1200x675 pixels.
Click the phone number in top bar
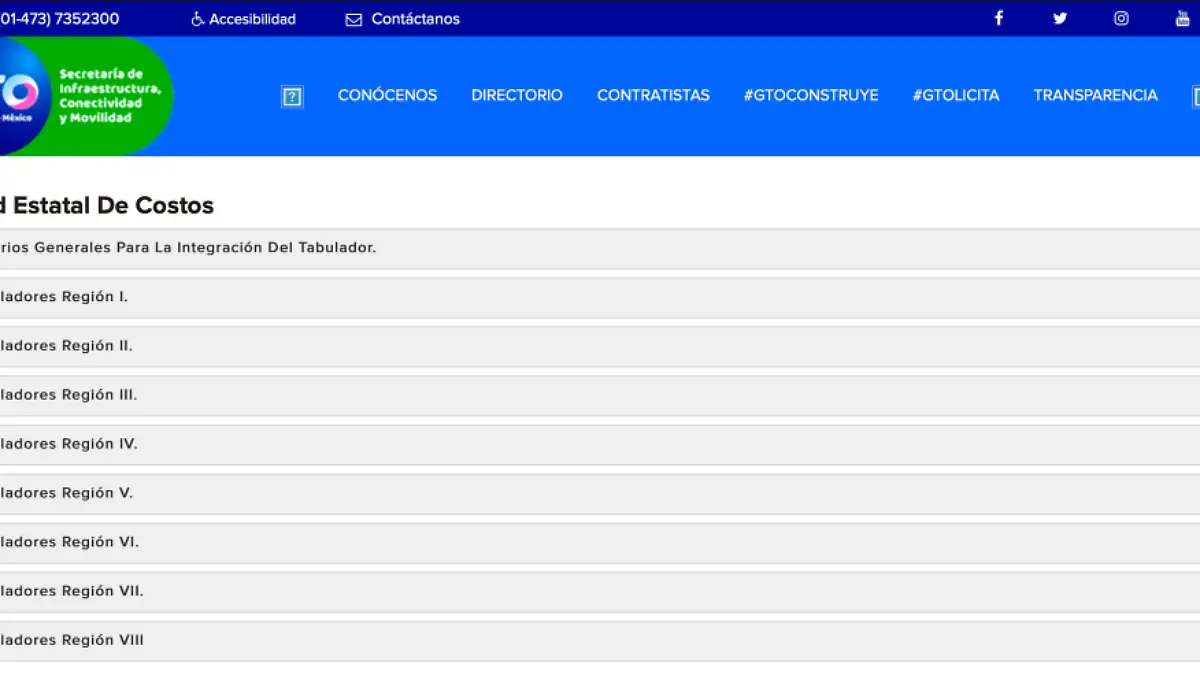(x=60, y=19)
